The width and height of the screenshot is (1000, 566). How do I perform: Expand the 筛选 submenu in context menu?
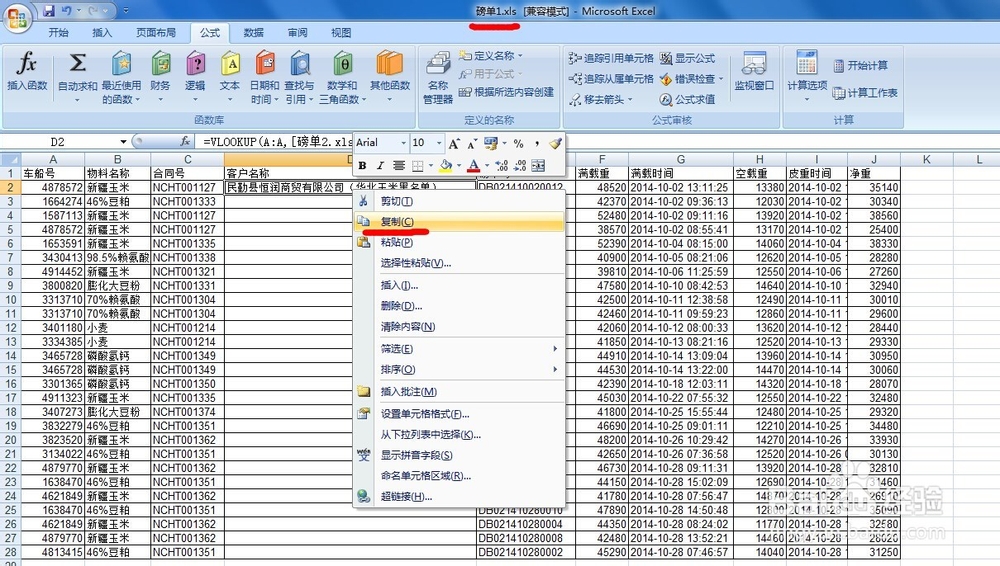(x=555, y=348)
